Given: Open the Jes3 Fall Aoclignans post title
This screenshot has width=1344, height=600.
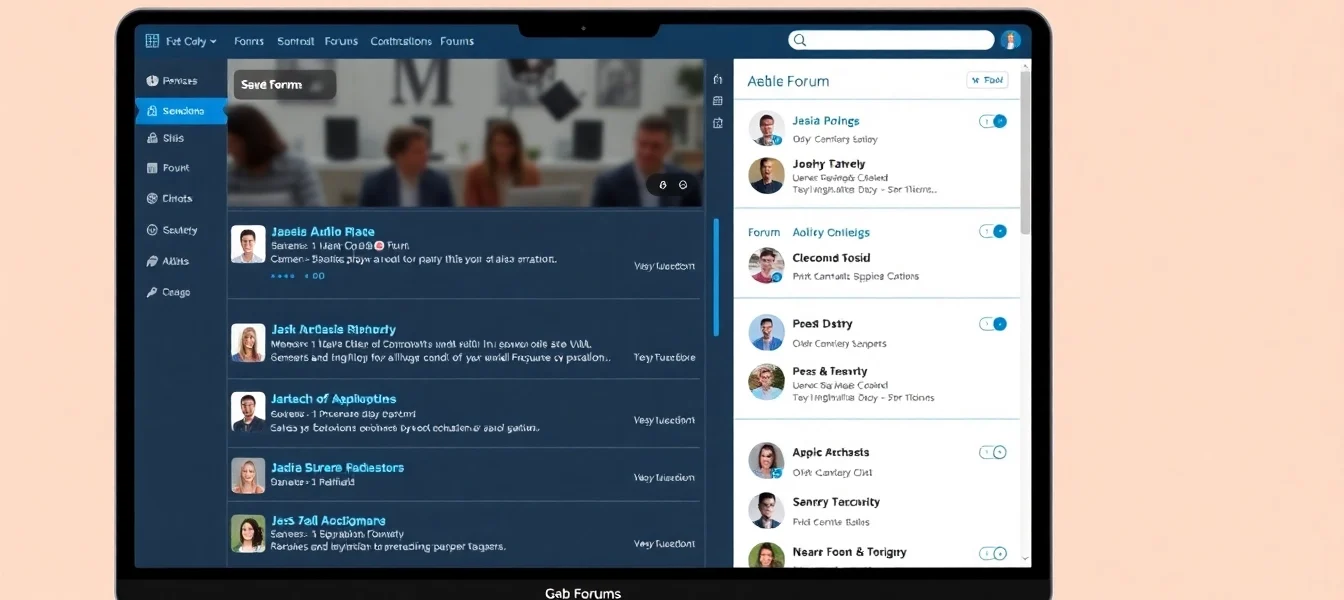Looking at the screenshot, I should 328,521.
